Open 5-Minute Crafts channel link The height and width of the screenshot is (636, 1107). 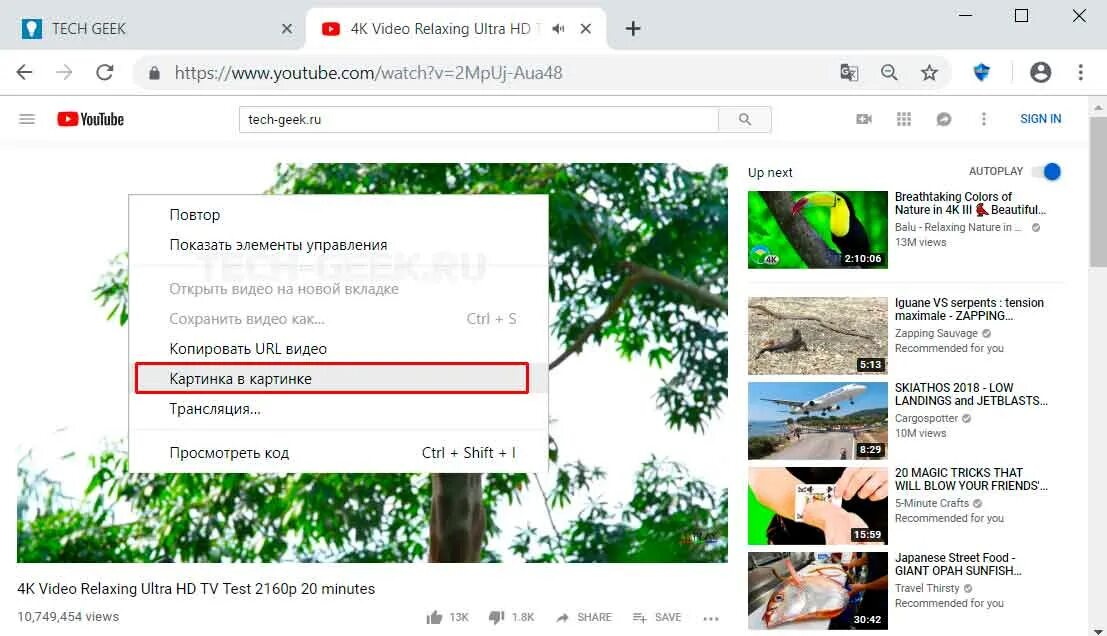pyautogui.click(x=932, y=503)
